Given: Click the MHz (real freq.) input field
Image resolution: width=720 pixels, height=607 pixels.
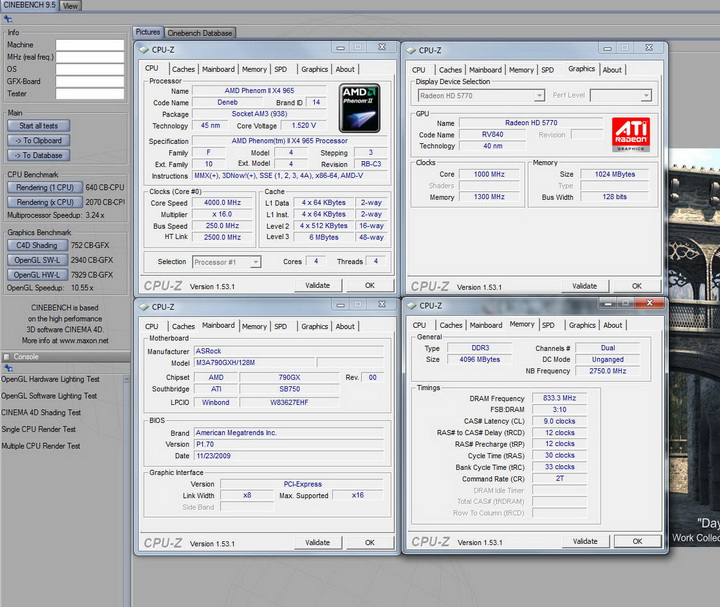Looking at the screenshot, I should (x=90, y=57).
